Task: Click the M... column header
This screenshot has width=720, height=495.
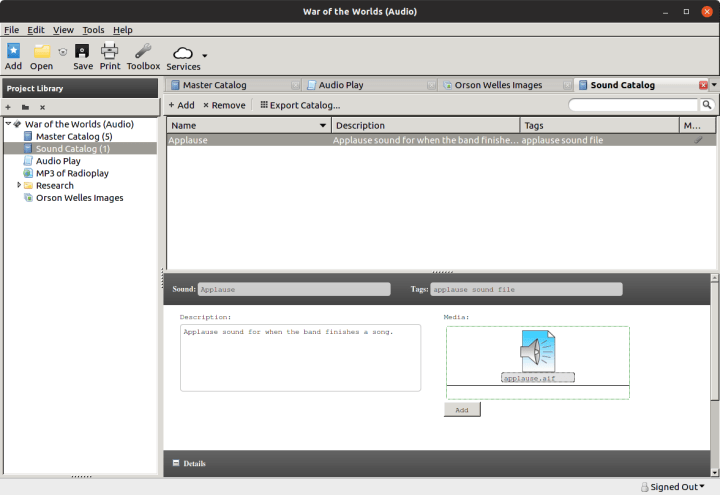Action: [x=697, y=125]
